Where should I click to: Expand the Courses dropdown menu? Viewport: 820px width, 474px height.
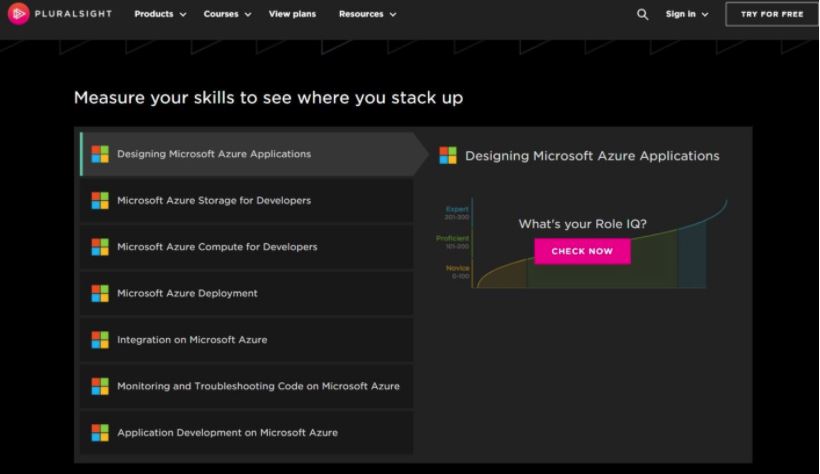(227, 14)
